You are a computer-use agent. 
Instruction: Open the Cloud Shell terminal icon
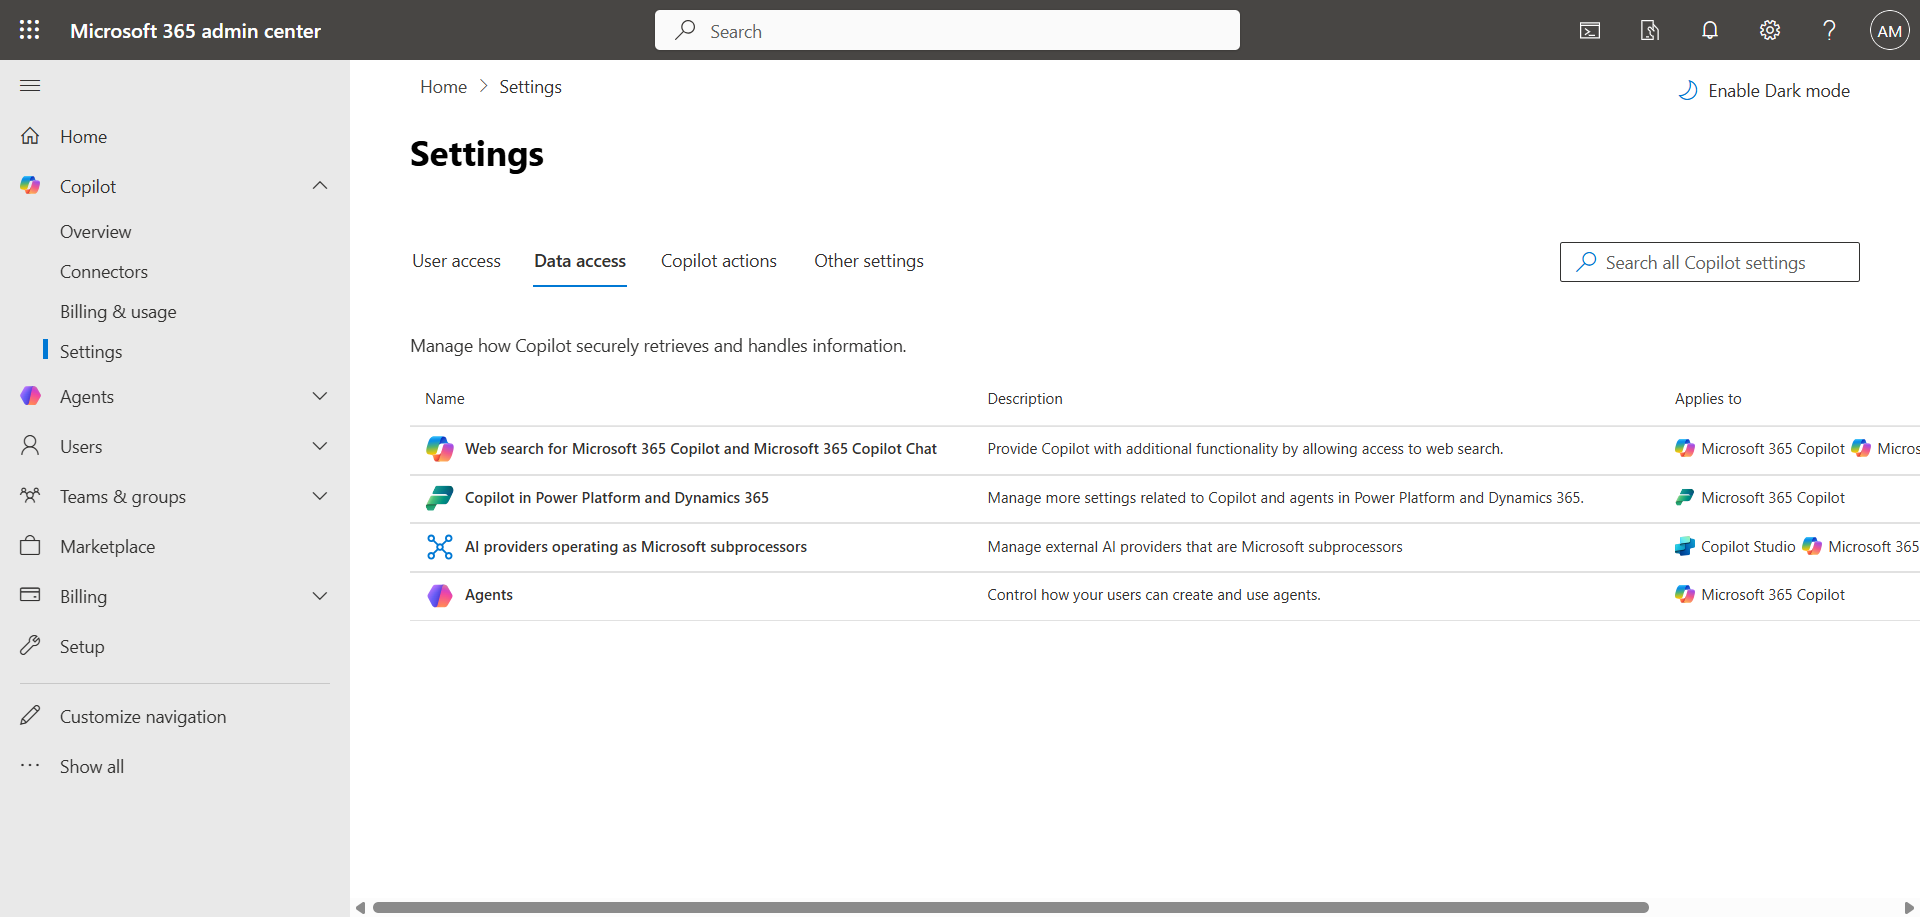[1589, 31]
